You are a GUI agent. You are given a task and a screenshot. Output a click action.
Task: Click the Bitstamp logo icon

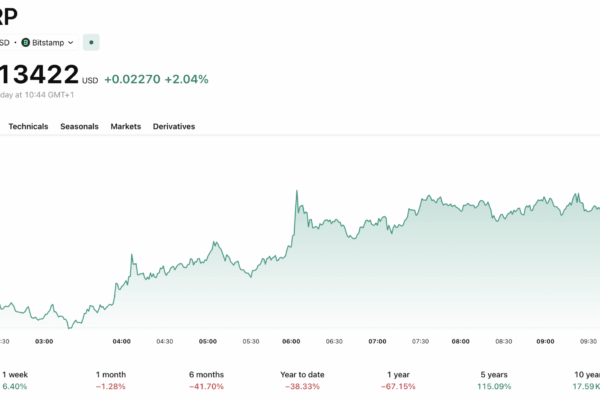26,42
